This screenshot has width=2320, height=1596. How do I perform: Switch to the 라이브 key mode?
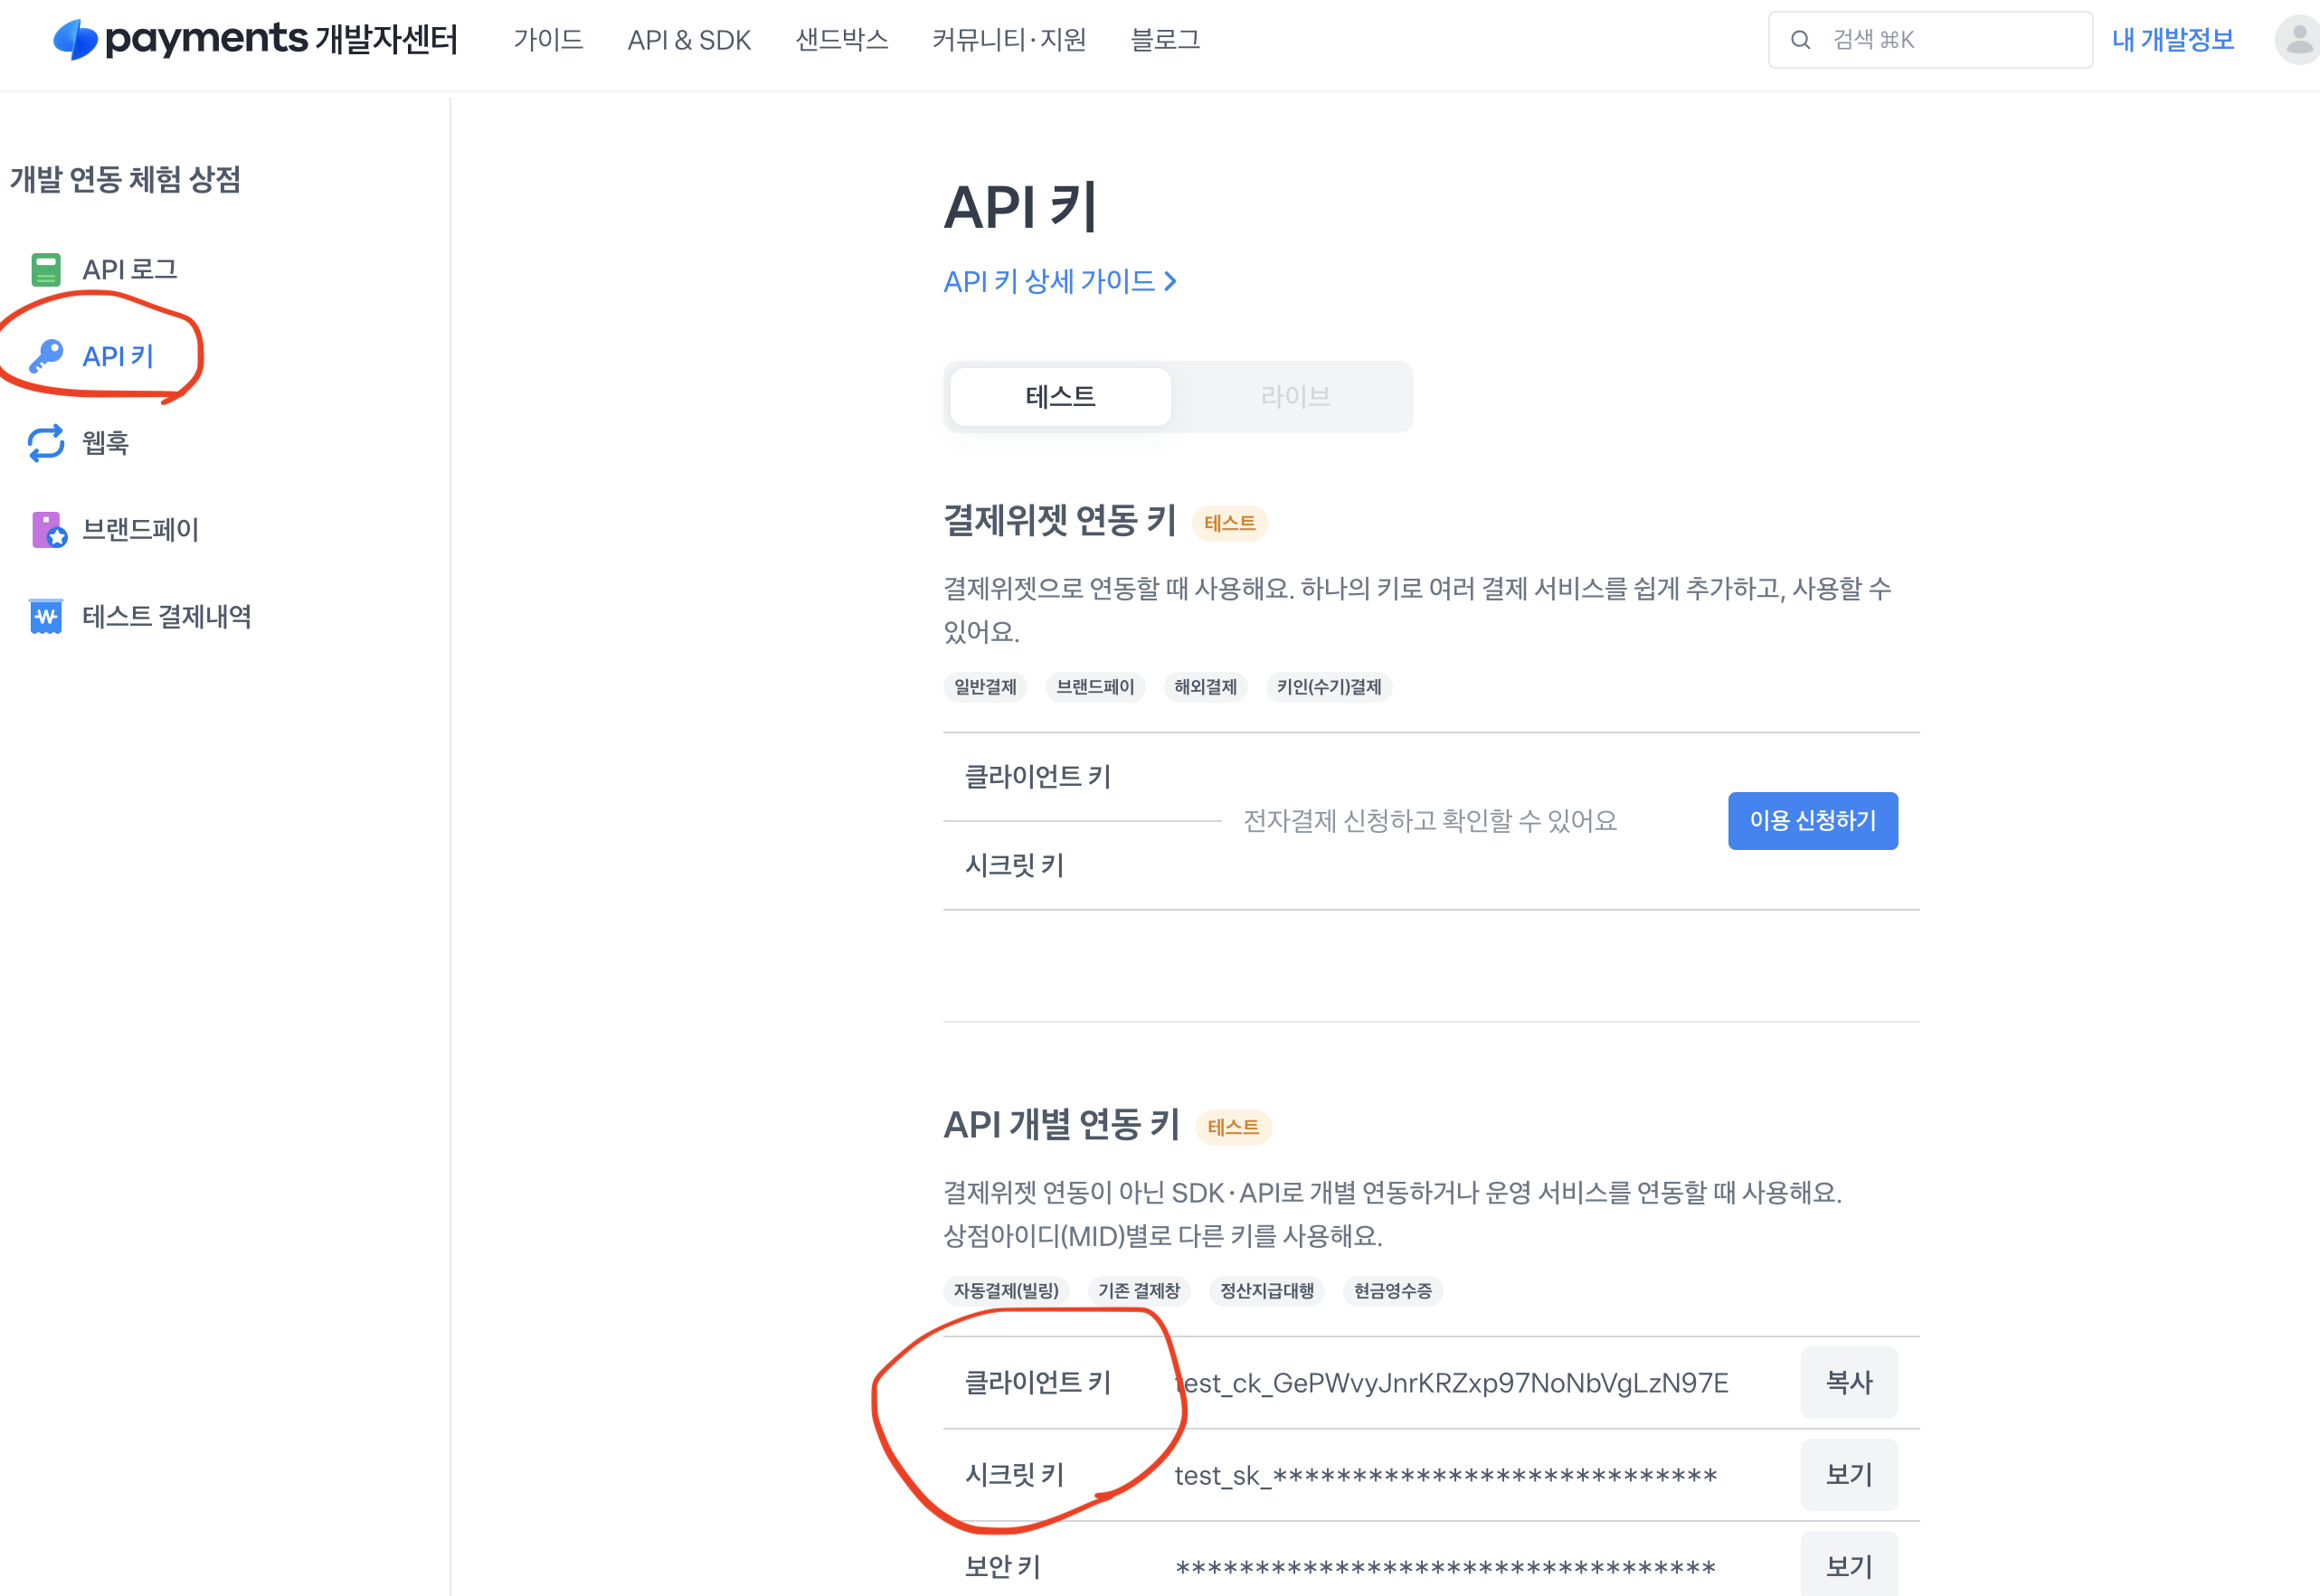pyautogui.click(x=1294, y=397)
